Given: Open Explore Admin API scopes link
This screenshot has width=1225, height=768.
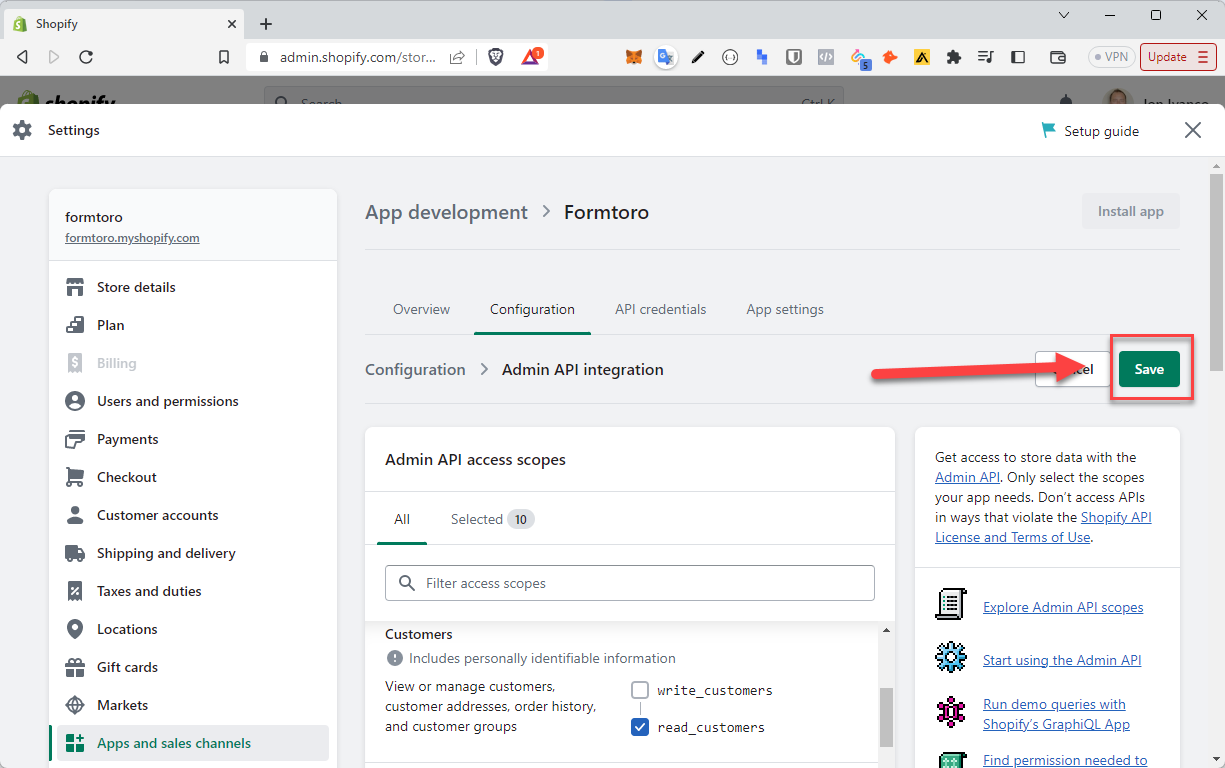Looking at the screenshot, I should tap(1063, 607).
